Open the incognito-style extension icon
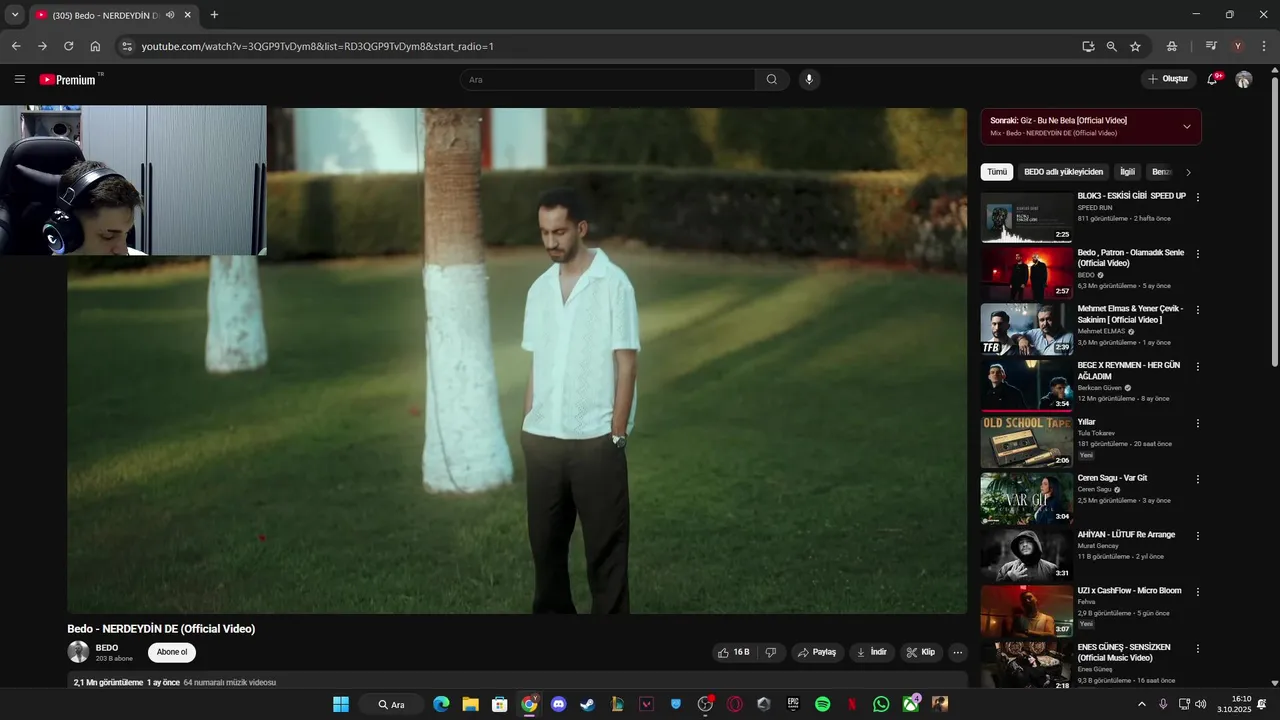 click(1172, 46)
